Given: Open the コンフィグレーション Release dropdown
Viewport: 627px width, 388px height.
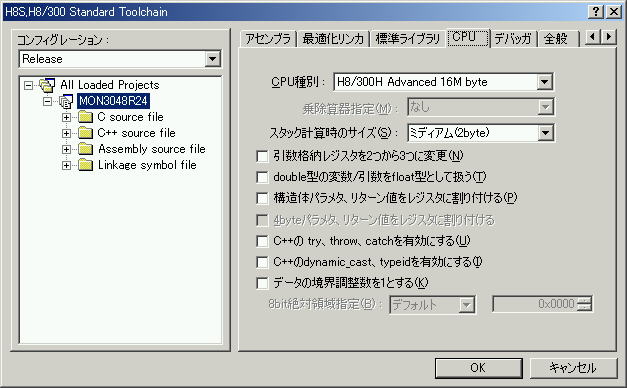Looking at the screenshot, I should pos(212,59).
